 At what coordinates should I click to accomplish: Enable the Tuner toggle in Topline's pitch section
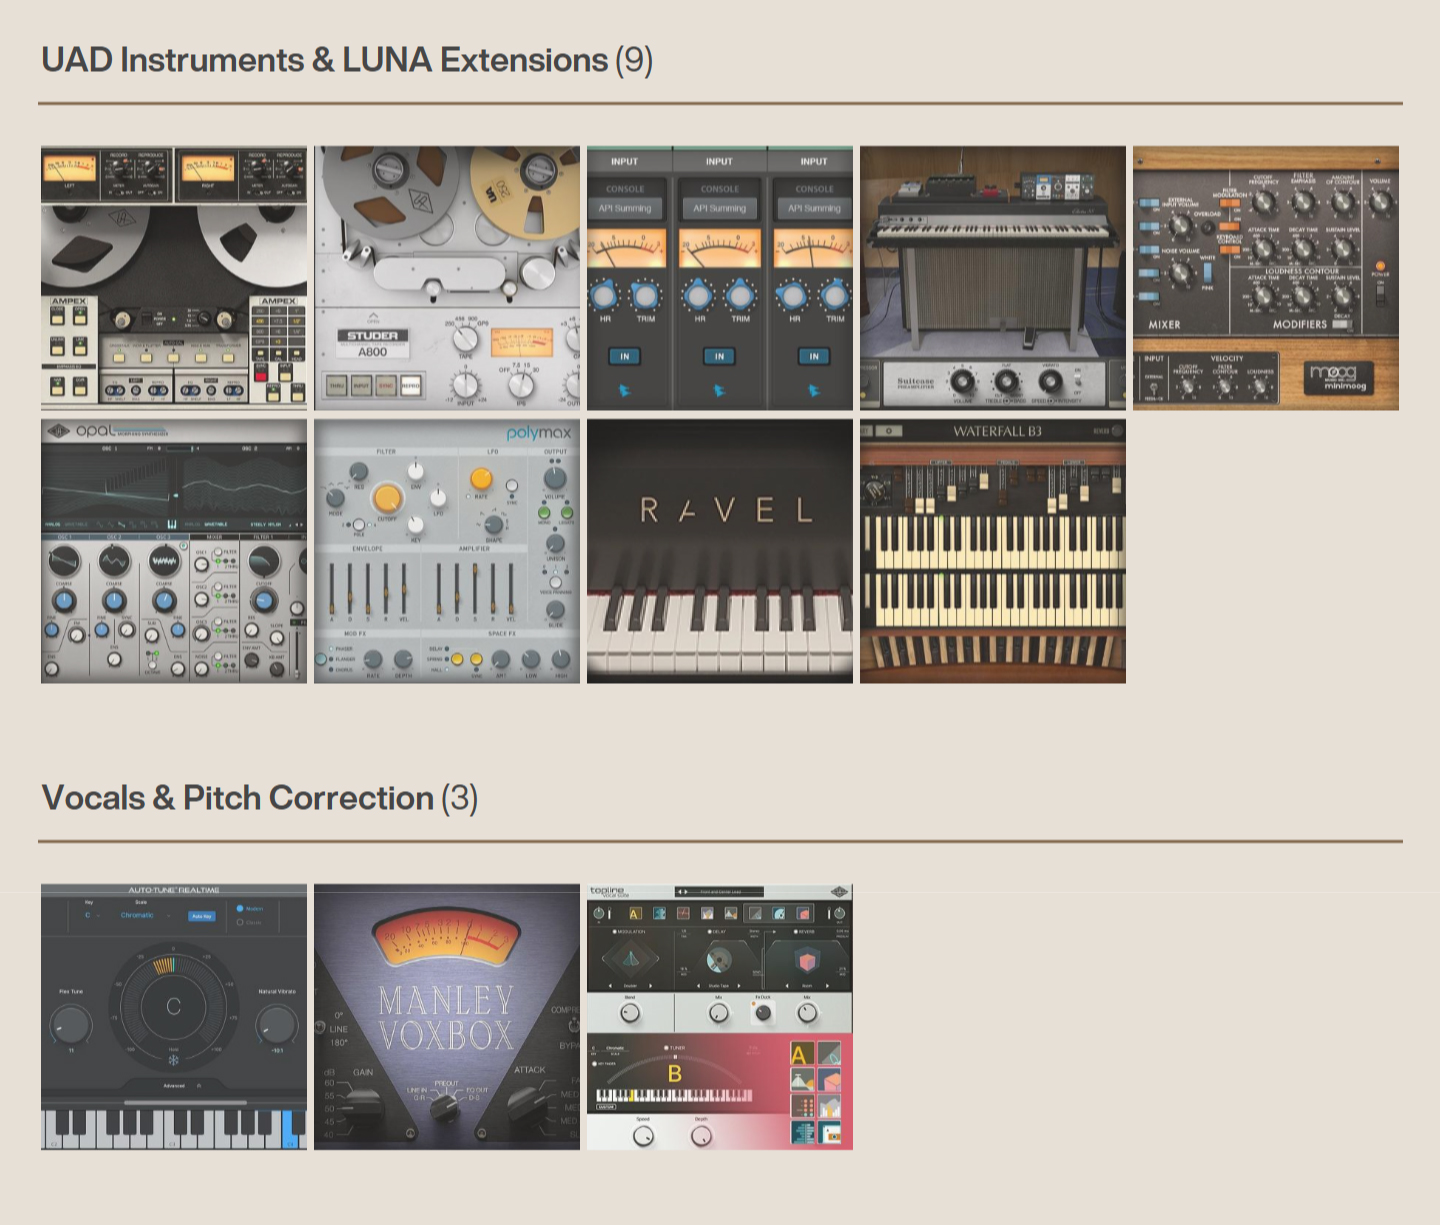pyautogui.click(x=667, y=1048)
